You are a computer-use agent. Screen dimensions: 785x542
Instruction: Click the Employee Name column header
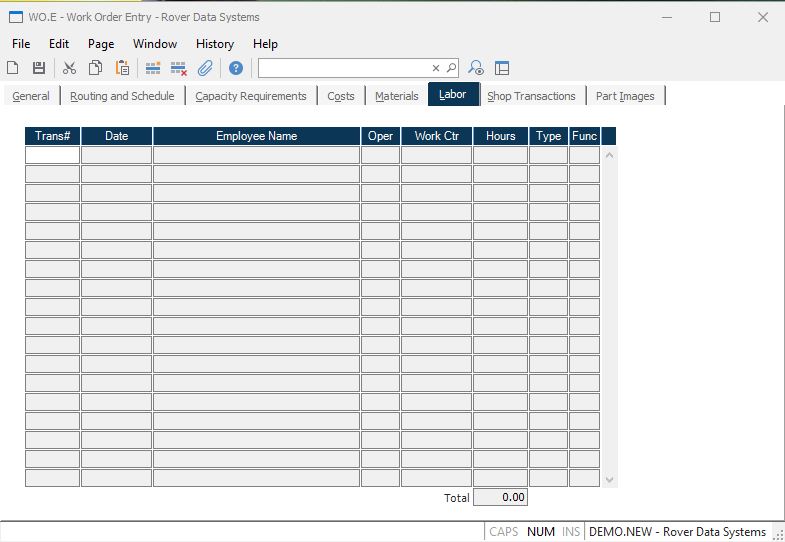pos(256,136)
